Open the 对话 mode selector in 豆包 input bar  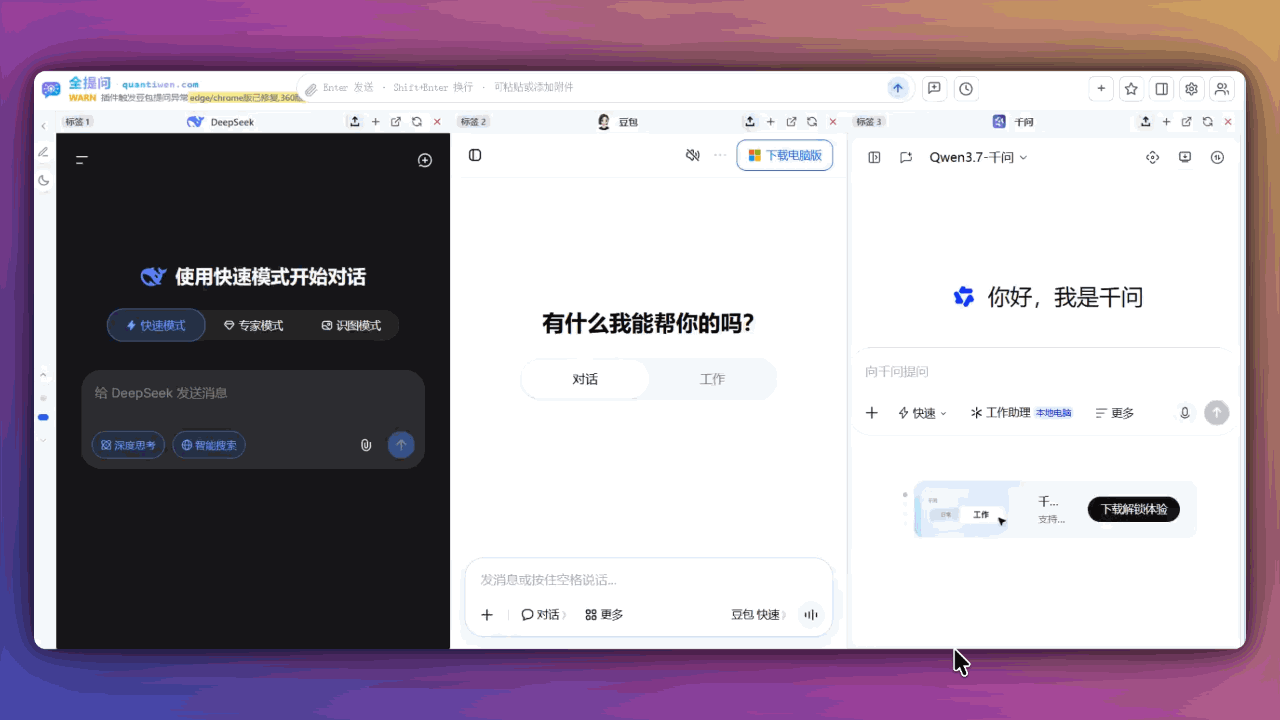tap(544, 615)
